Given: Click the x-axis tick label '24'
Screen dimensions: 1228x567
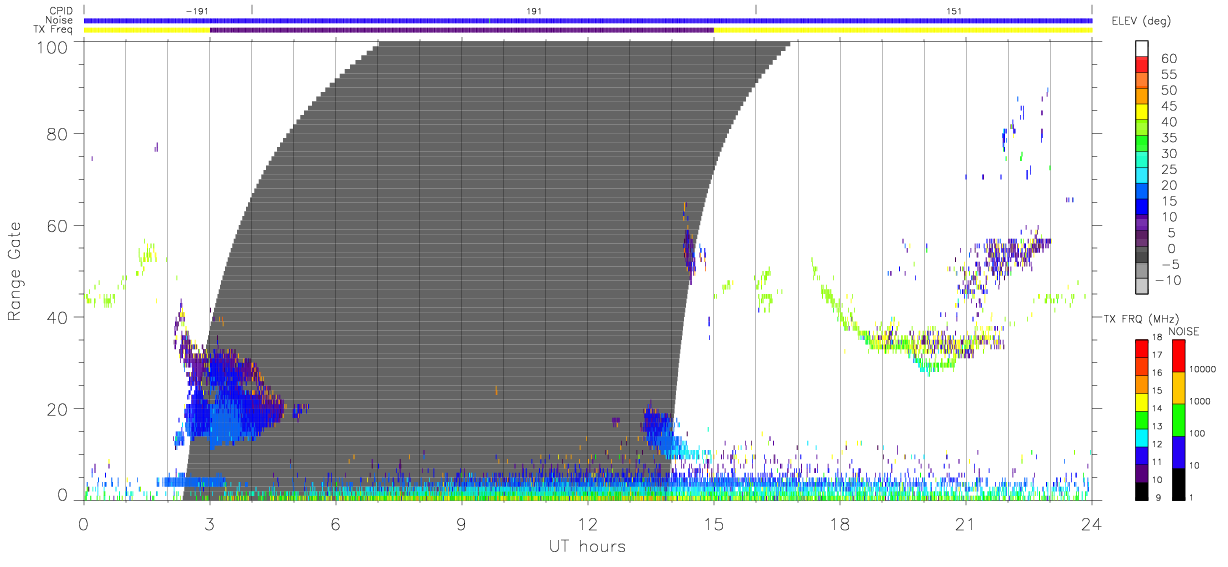Looking at the screenshot, I should 1091,524.
